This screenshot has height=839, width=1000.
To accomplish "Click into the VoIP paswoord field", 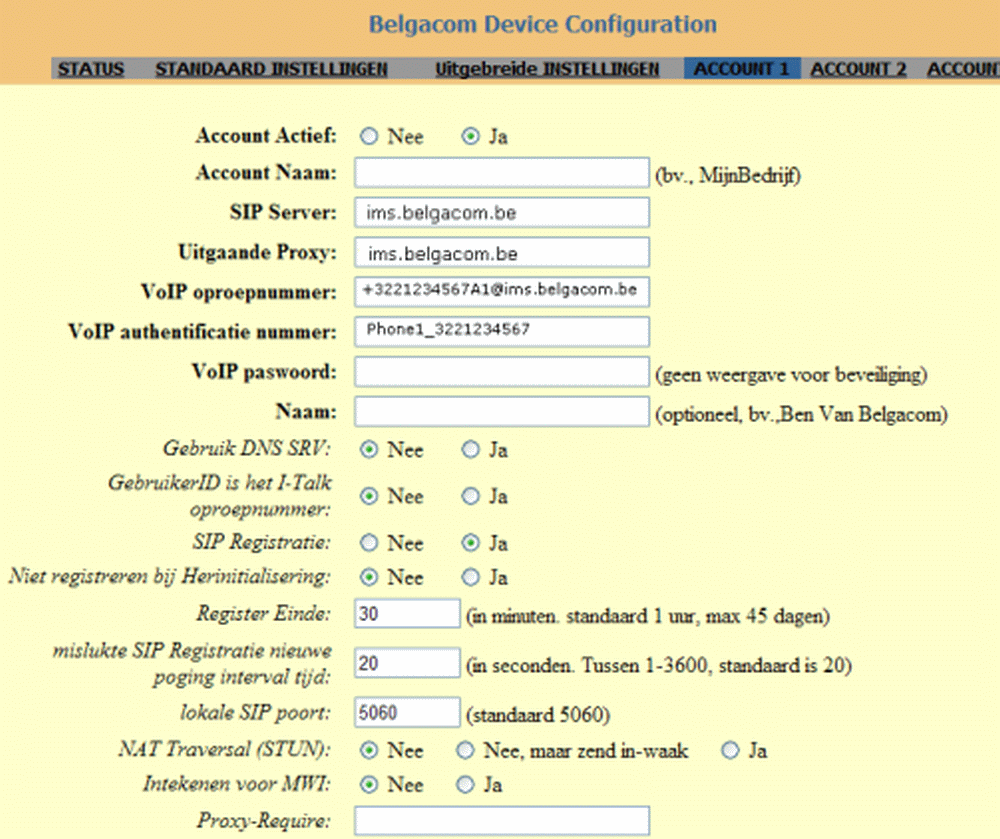I will (x=502, y=372).
